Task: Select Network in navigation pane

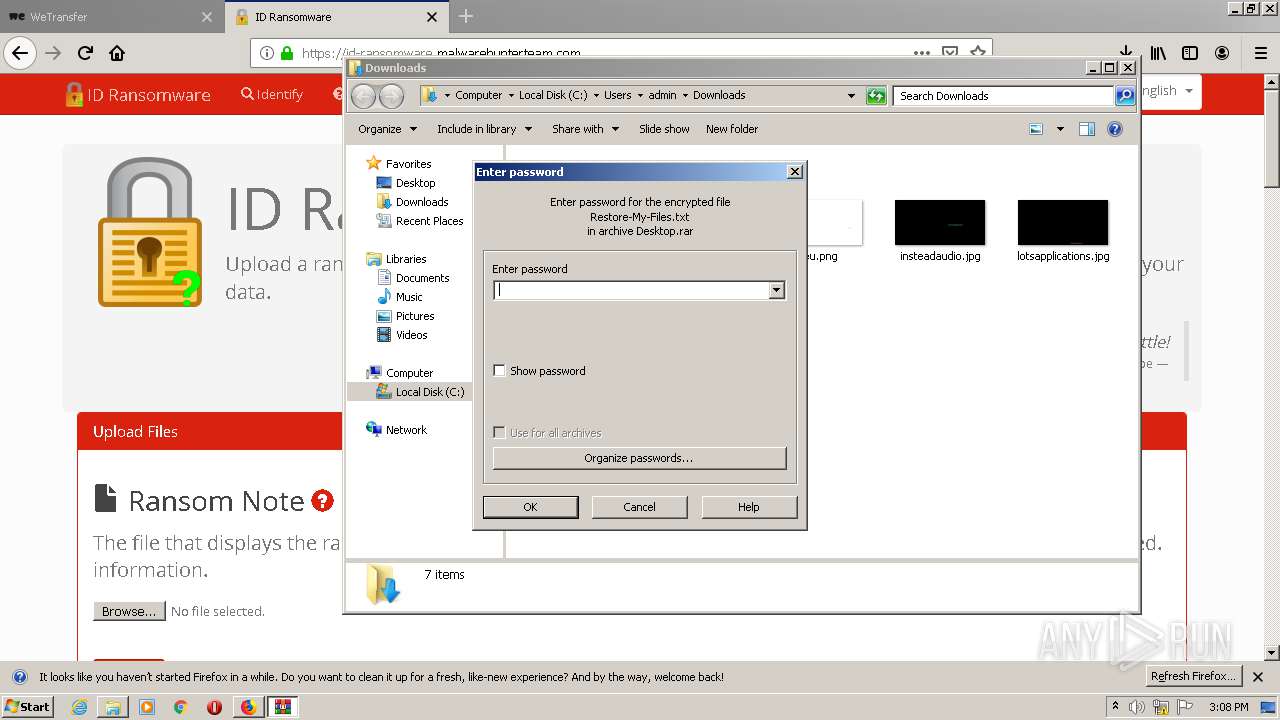Action: coord(397,430)
